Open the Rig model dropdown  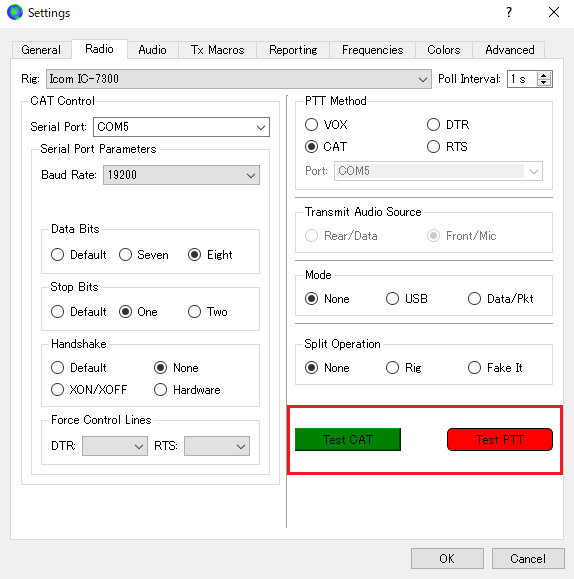[239, 79]
